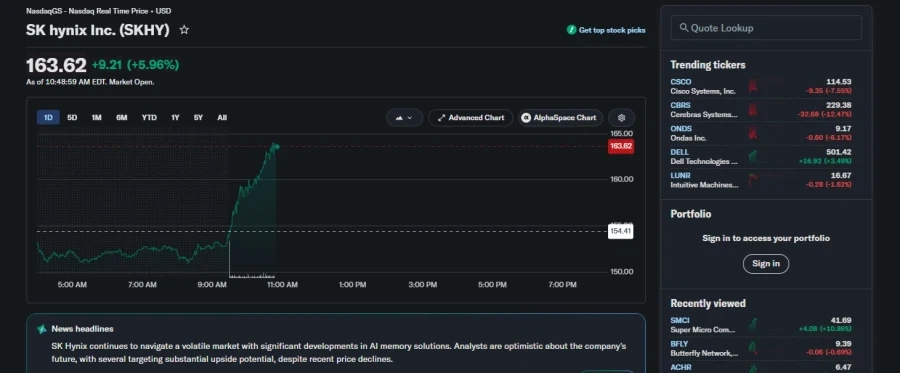The height and width of the screenshot is (373, 900).
Task: Click SMCI mini sparkline chart
Action: pyautogui.click(x=753, y=325)
